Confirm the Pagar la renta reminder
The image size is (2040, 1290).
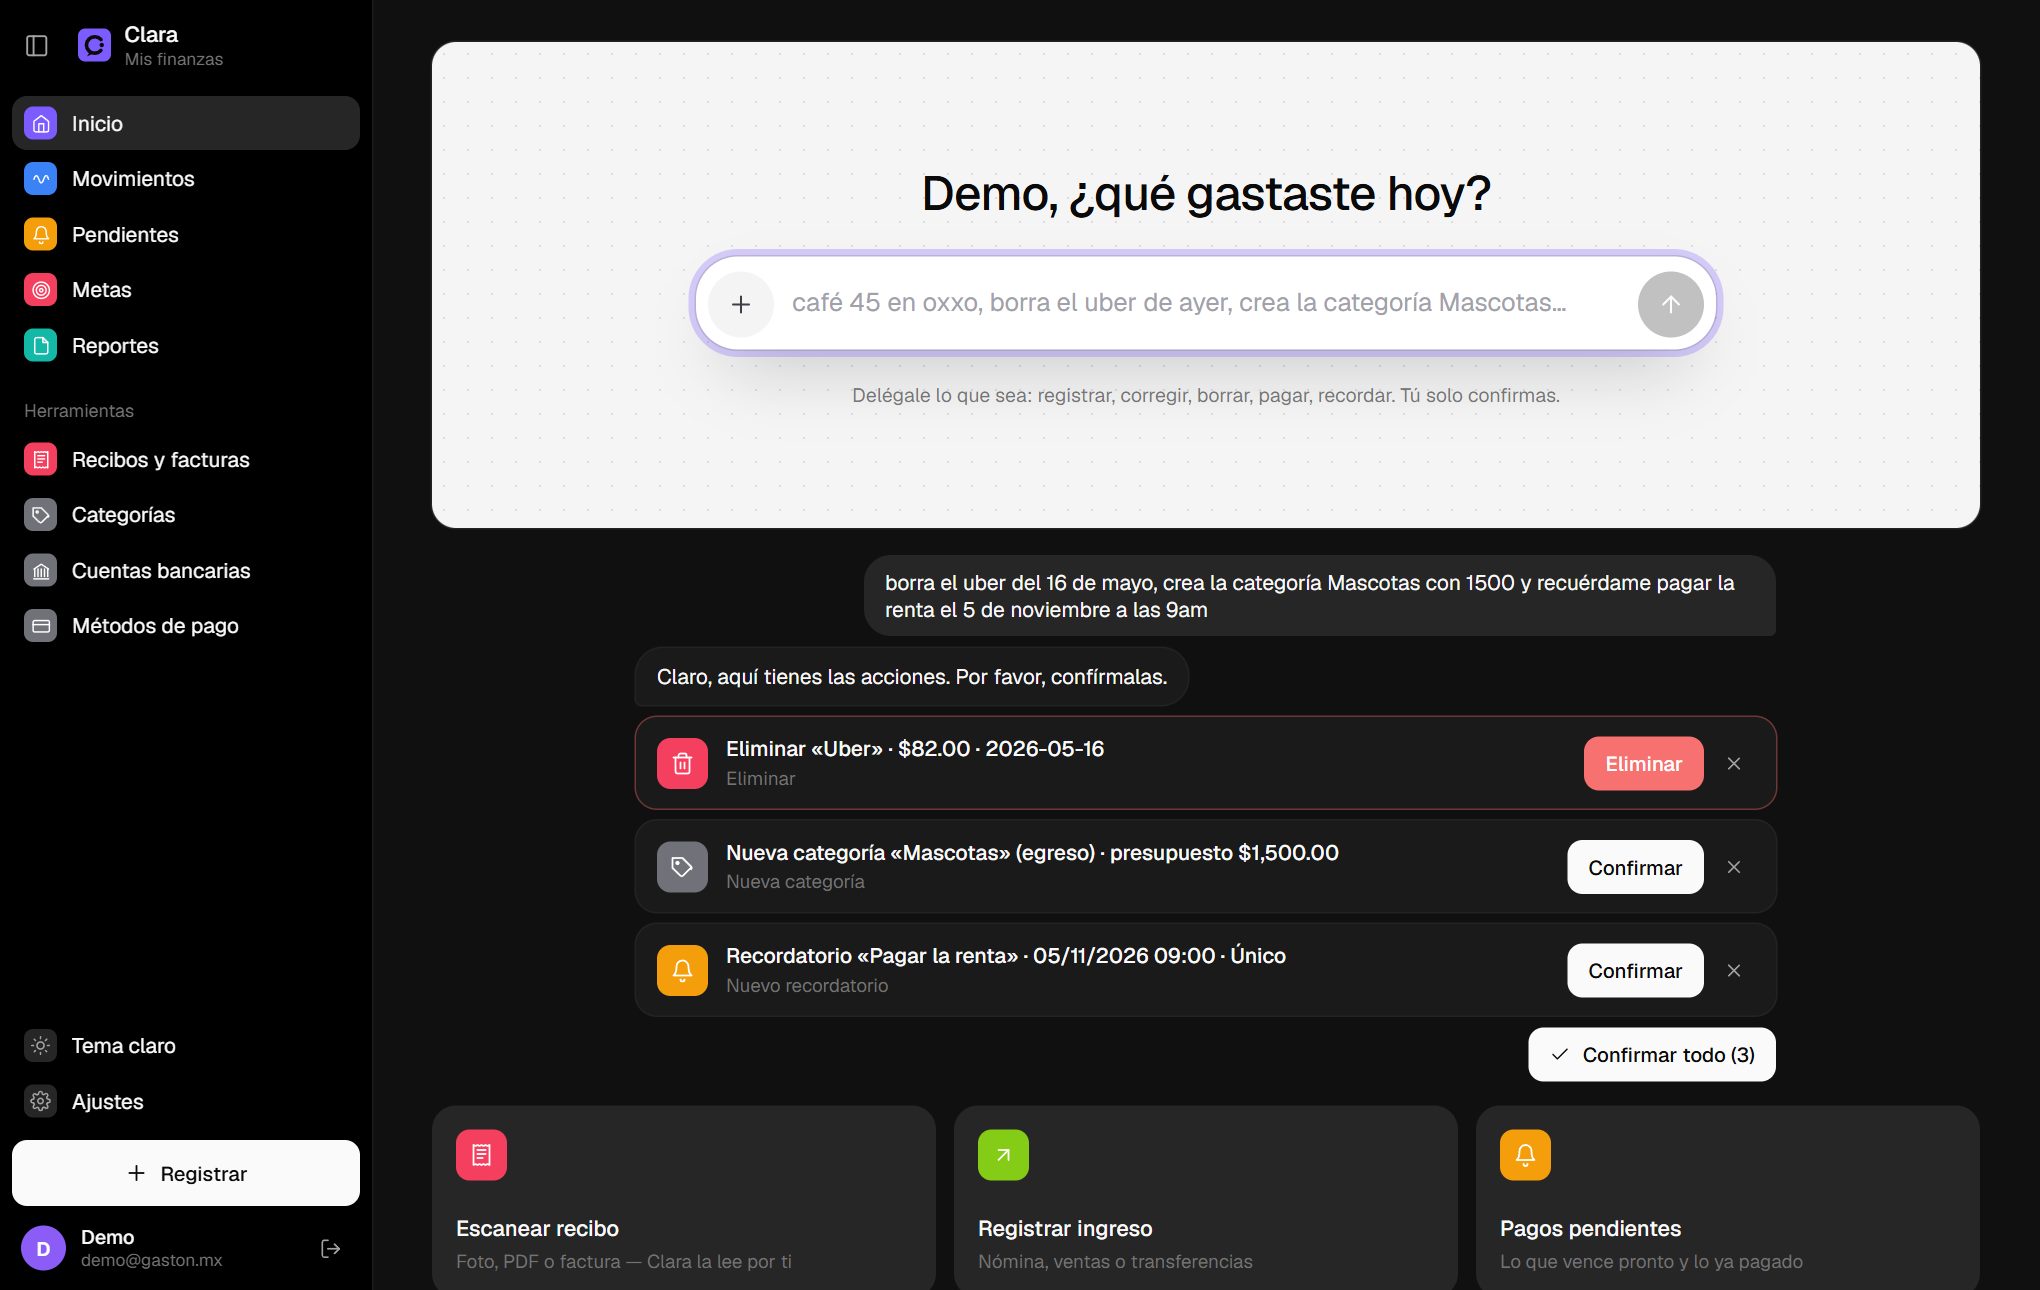pos(1635,971)
